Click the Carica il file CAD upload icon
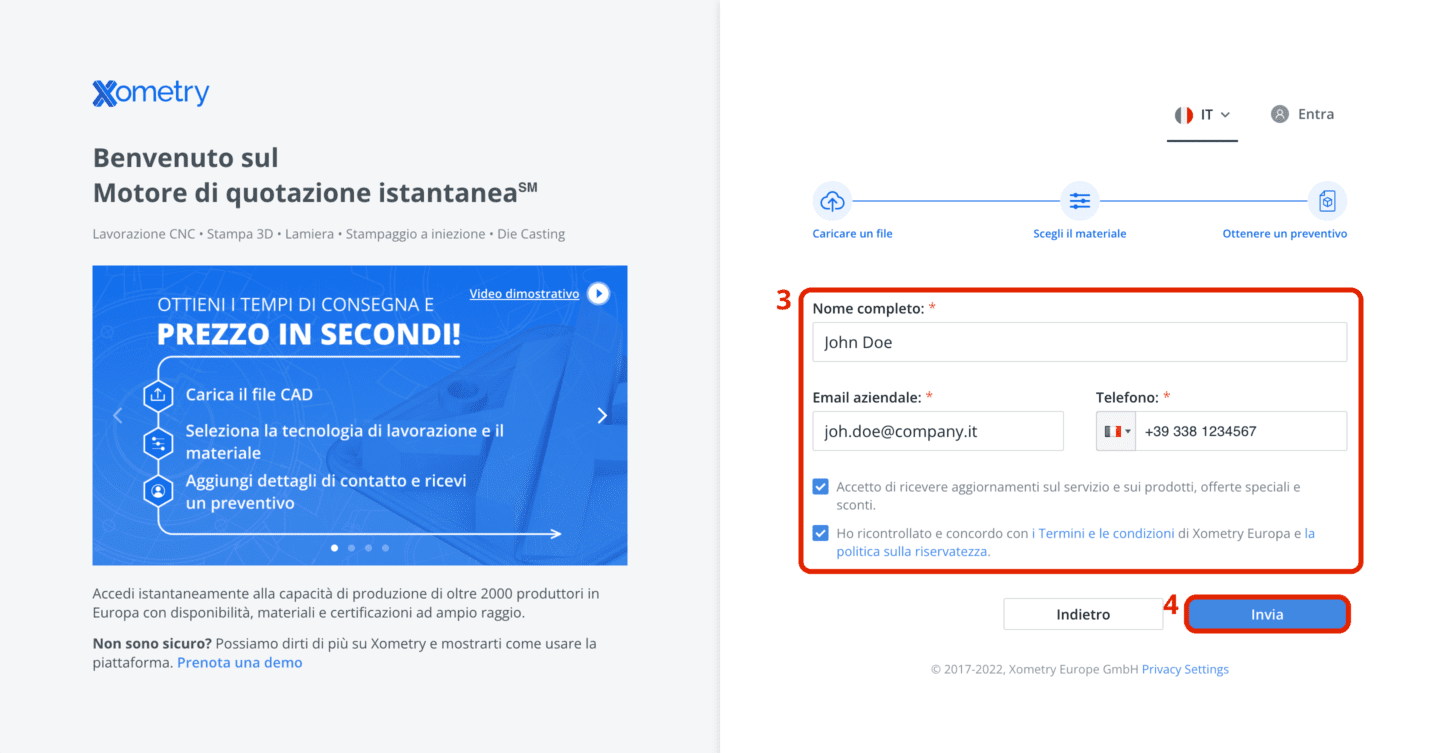Image resolution: width=1440 pixels, height=753 pixels. click(157, 395)
